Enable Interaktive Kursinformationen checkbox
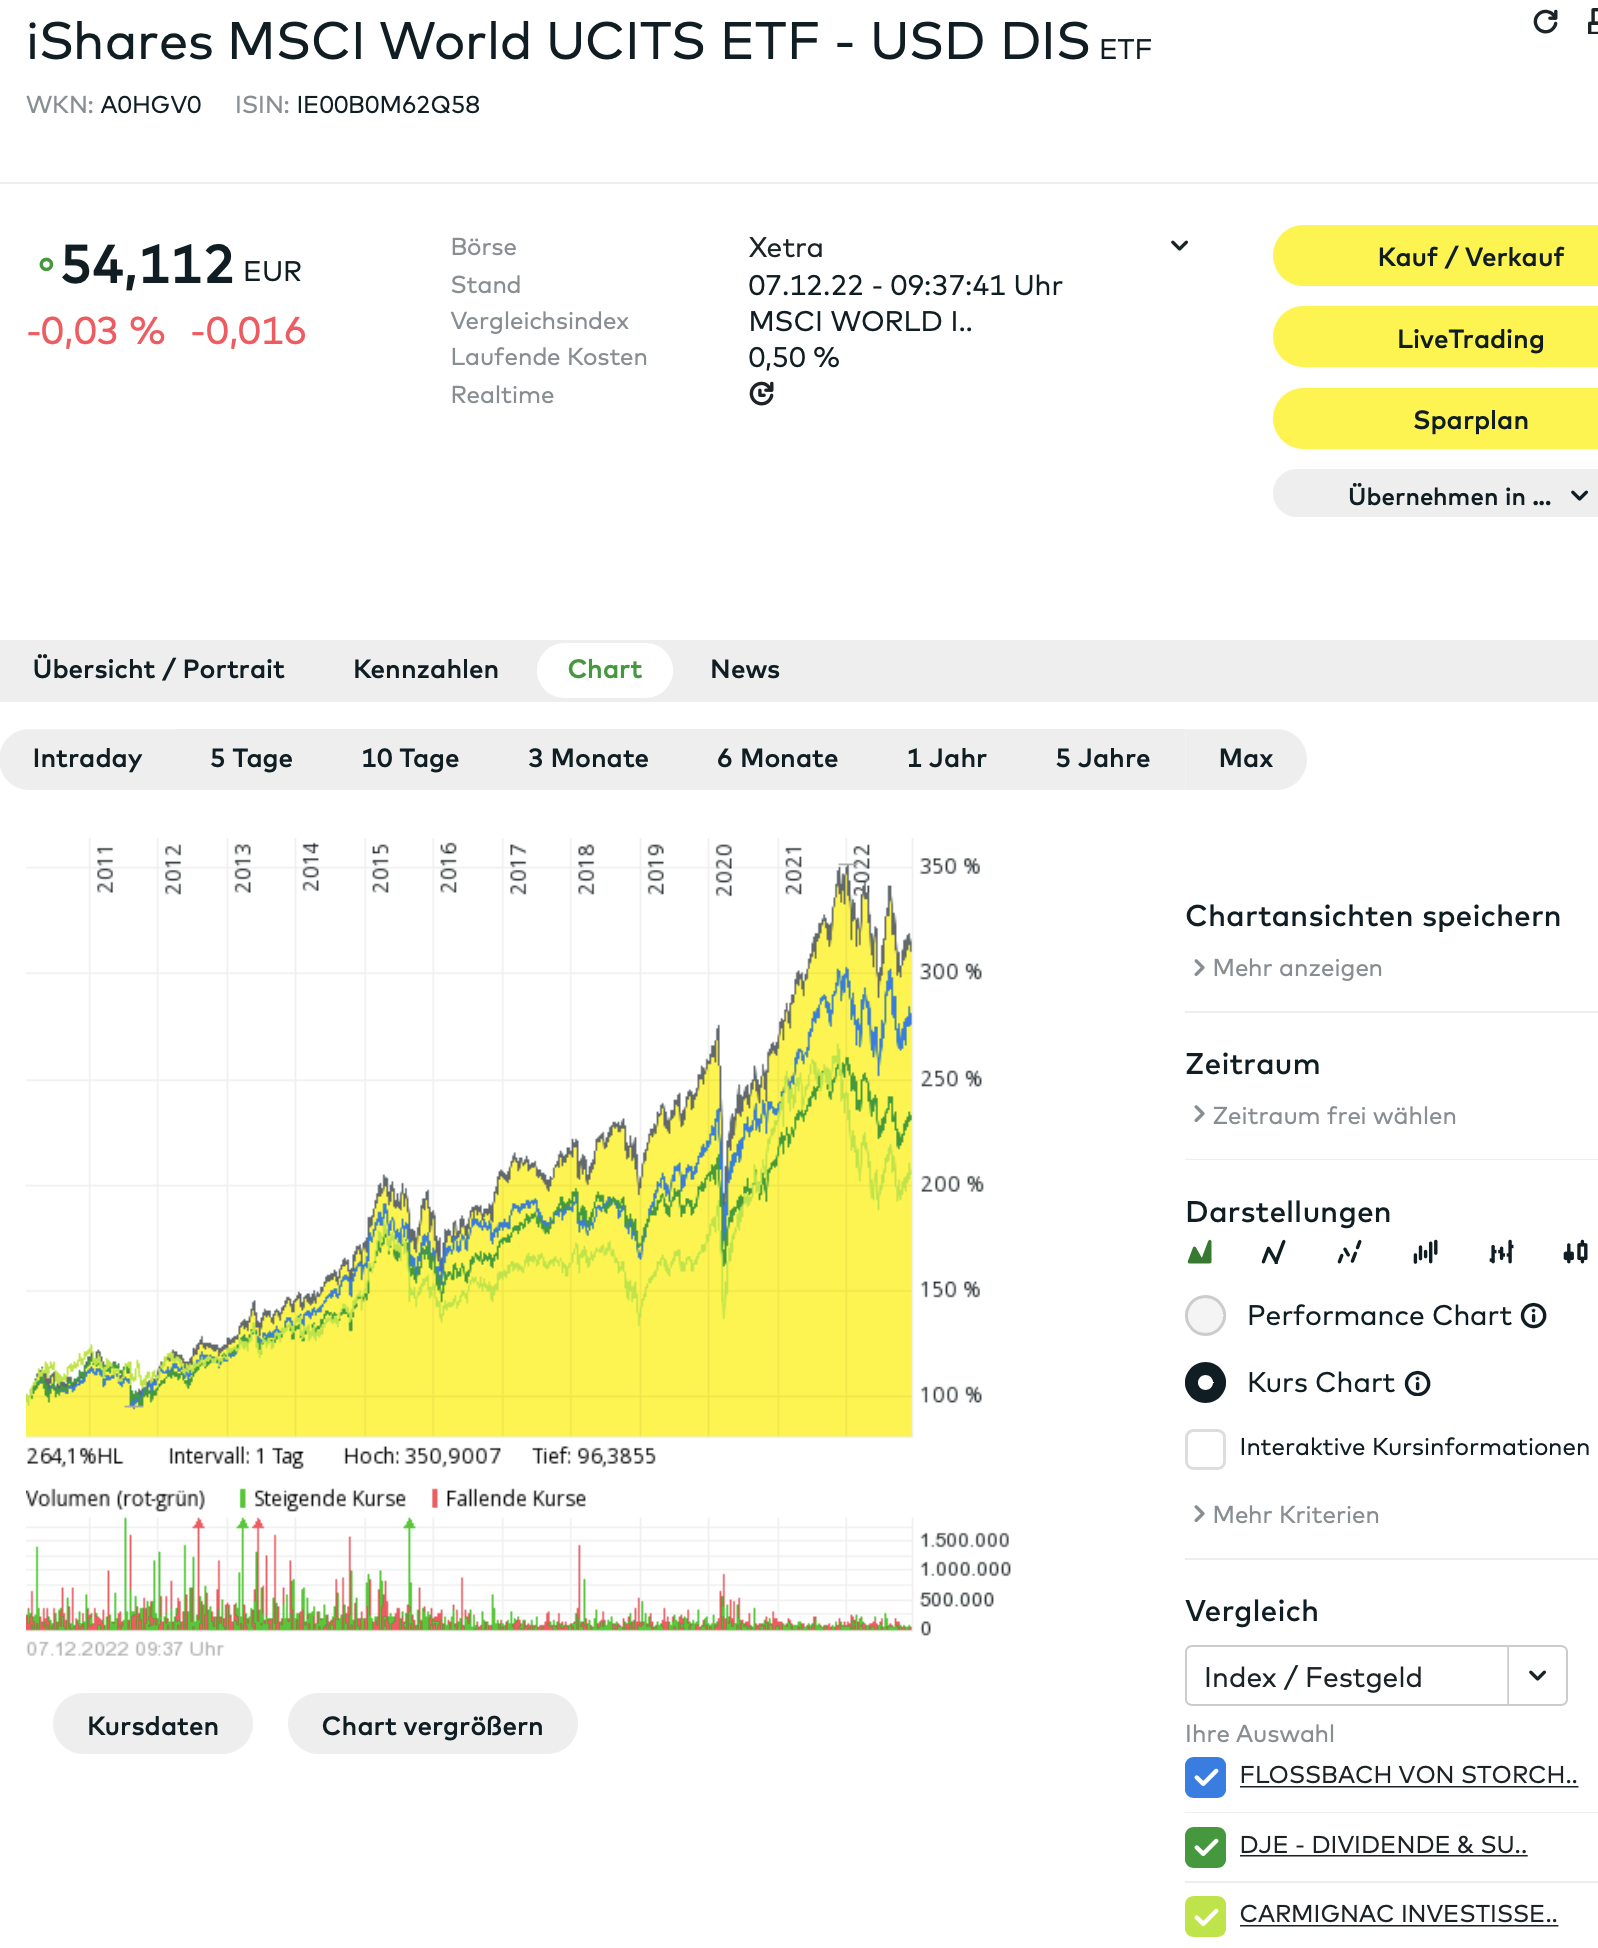Viewport: 1598px width, 1948px height. tap(1205, 1448)
